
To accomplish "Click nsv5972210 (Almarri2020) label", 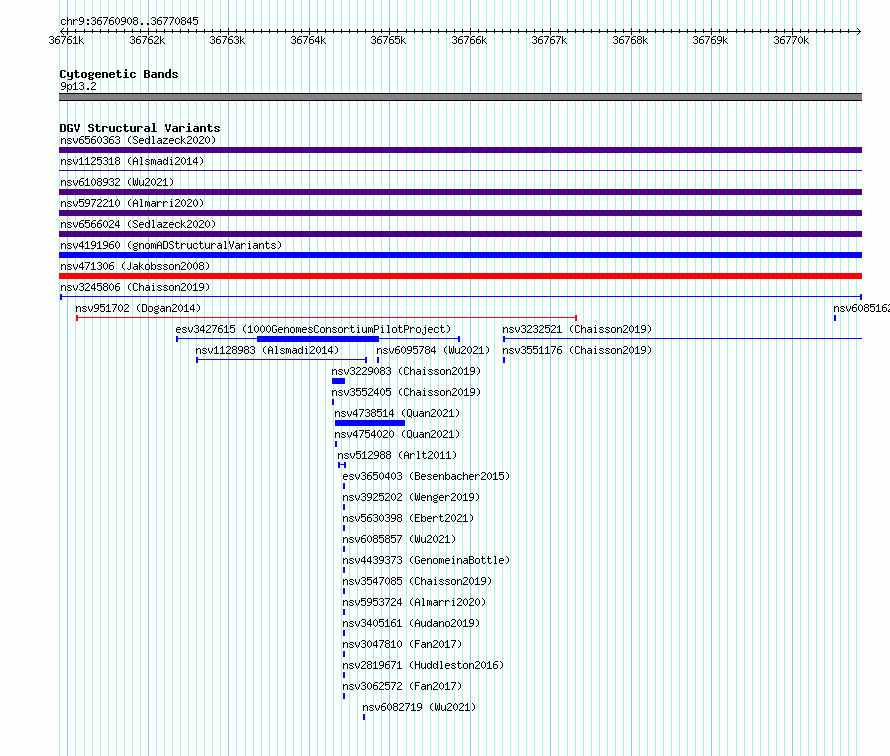I will [132, 203].
